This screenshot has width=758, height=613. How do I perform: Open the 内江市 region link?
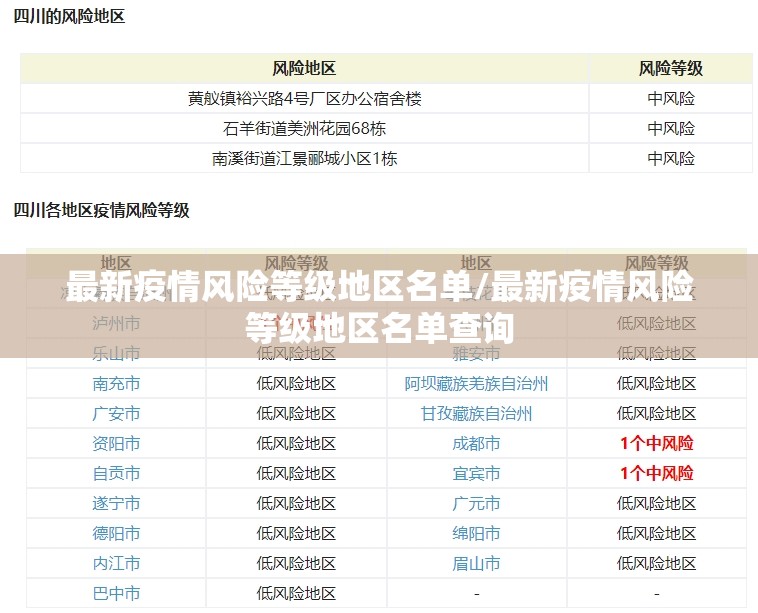coord(116,563)
